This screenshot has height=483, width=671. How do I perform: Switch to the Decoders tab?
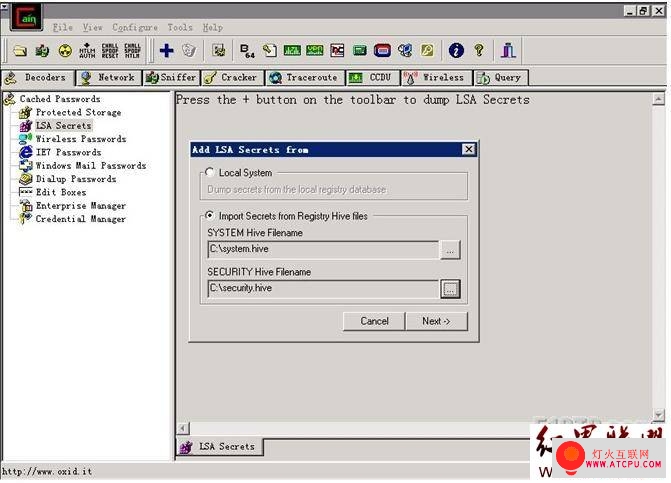(x=38, y=77)
